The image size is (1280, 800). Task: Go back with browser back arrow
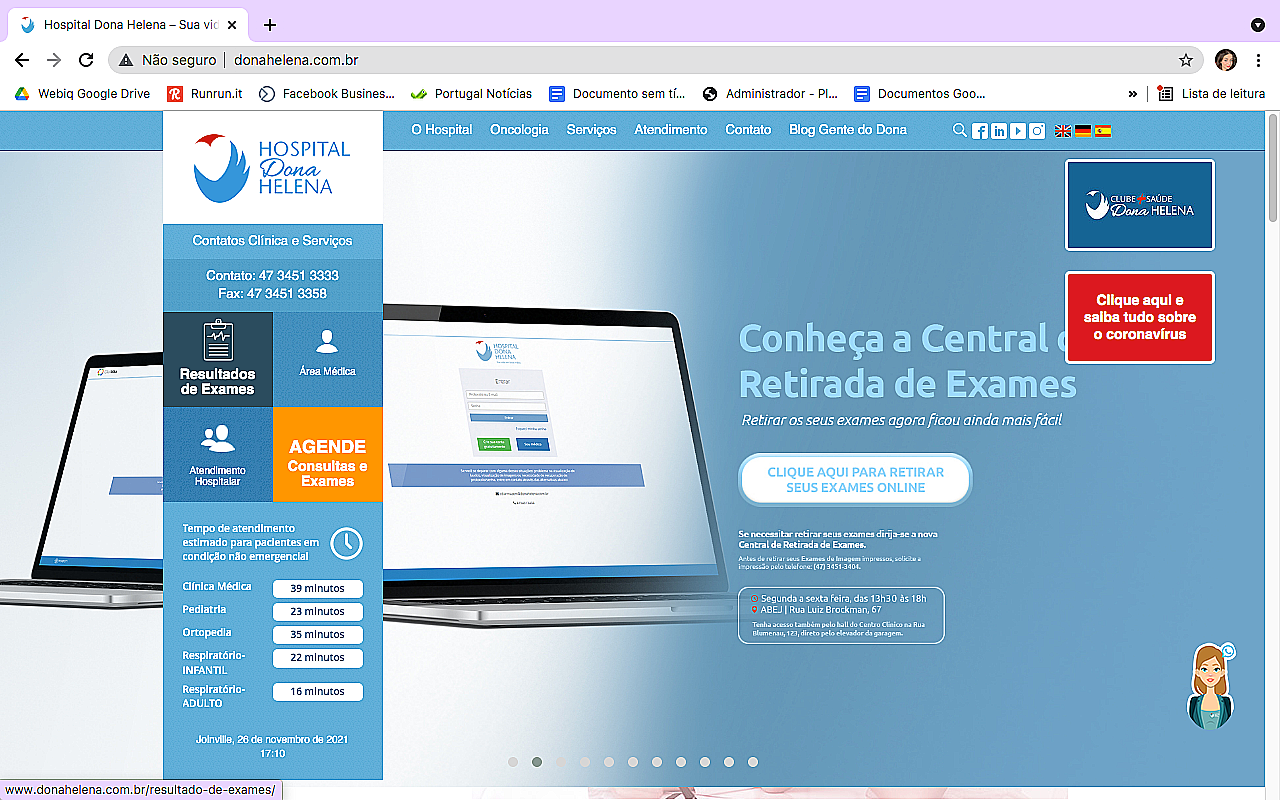pyautogui.click(x=22, y=60)
